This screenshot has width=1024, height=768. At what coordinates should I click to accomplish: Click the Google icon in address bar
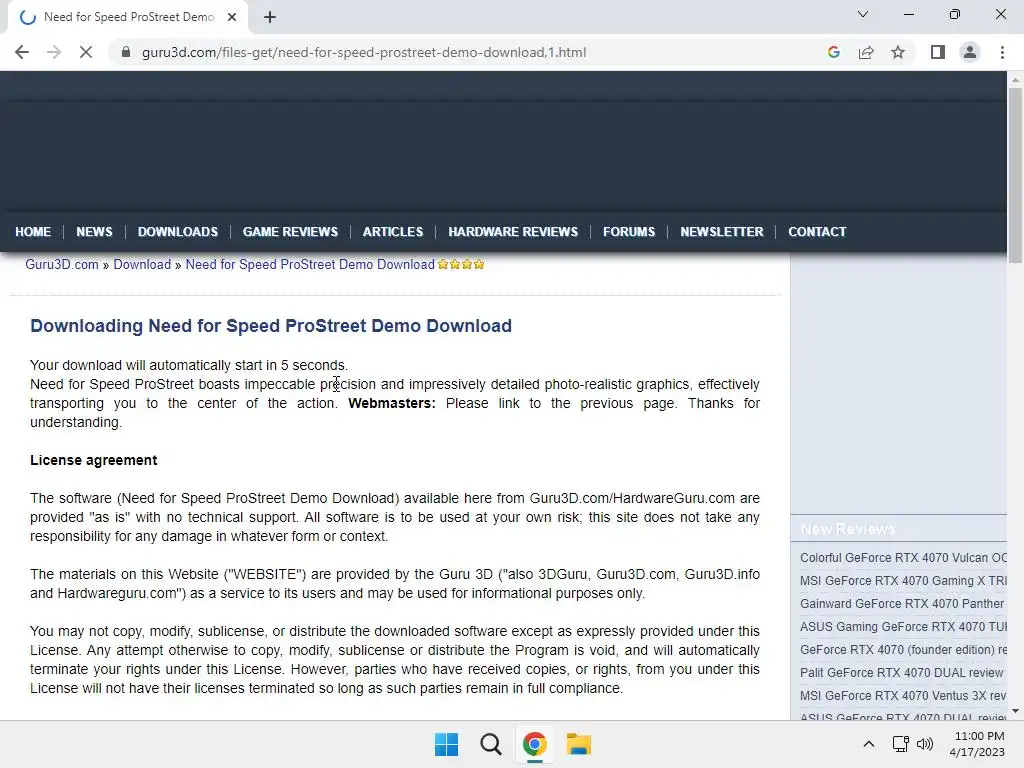tap(833, 52)
